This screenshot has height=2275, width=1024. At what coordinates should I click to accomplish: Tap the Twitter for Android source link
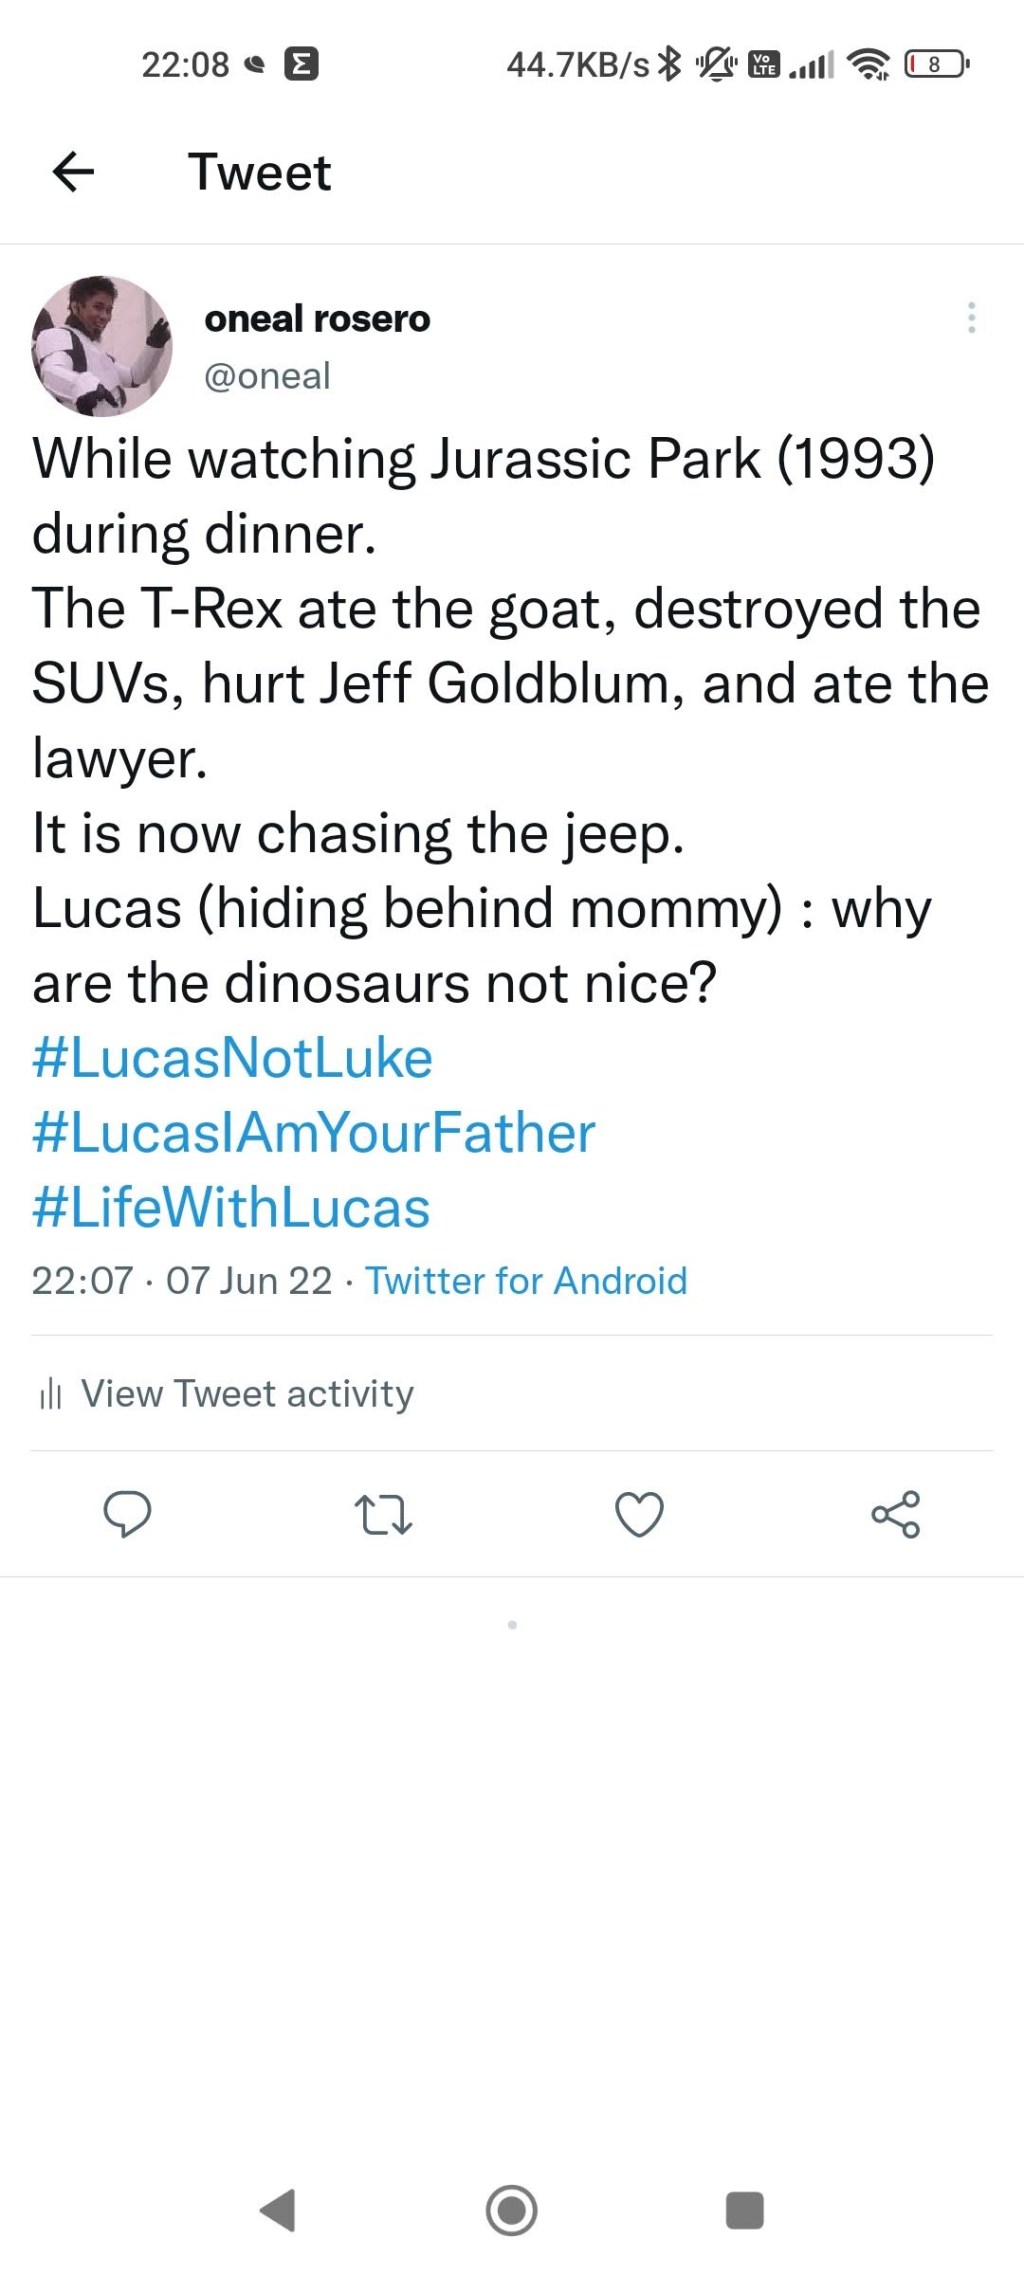tap(526, 1281)
